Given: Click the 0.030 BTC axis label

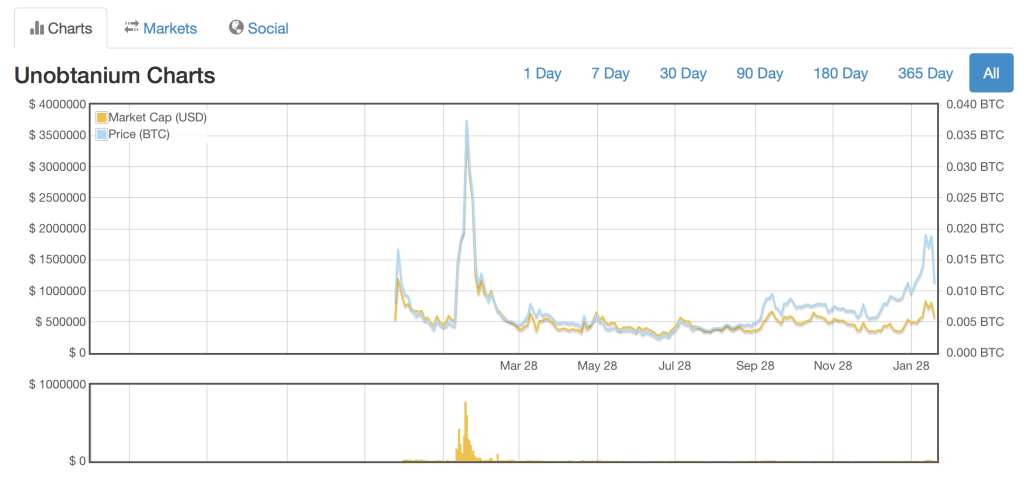Looking at the screenshot, I should (x=974, y=167).
